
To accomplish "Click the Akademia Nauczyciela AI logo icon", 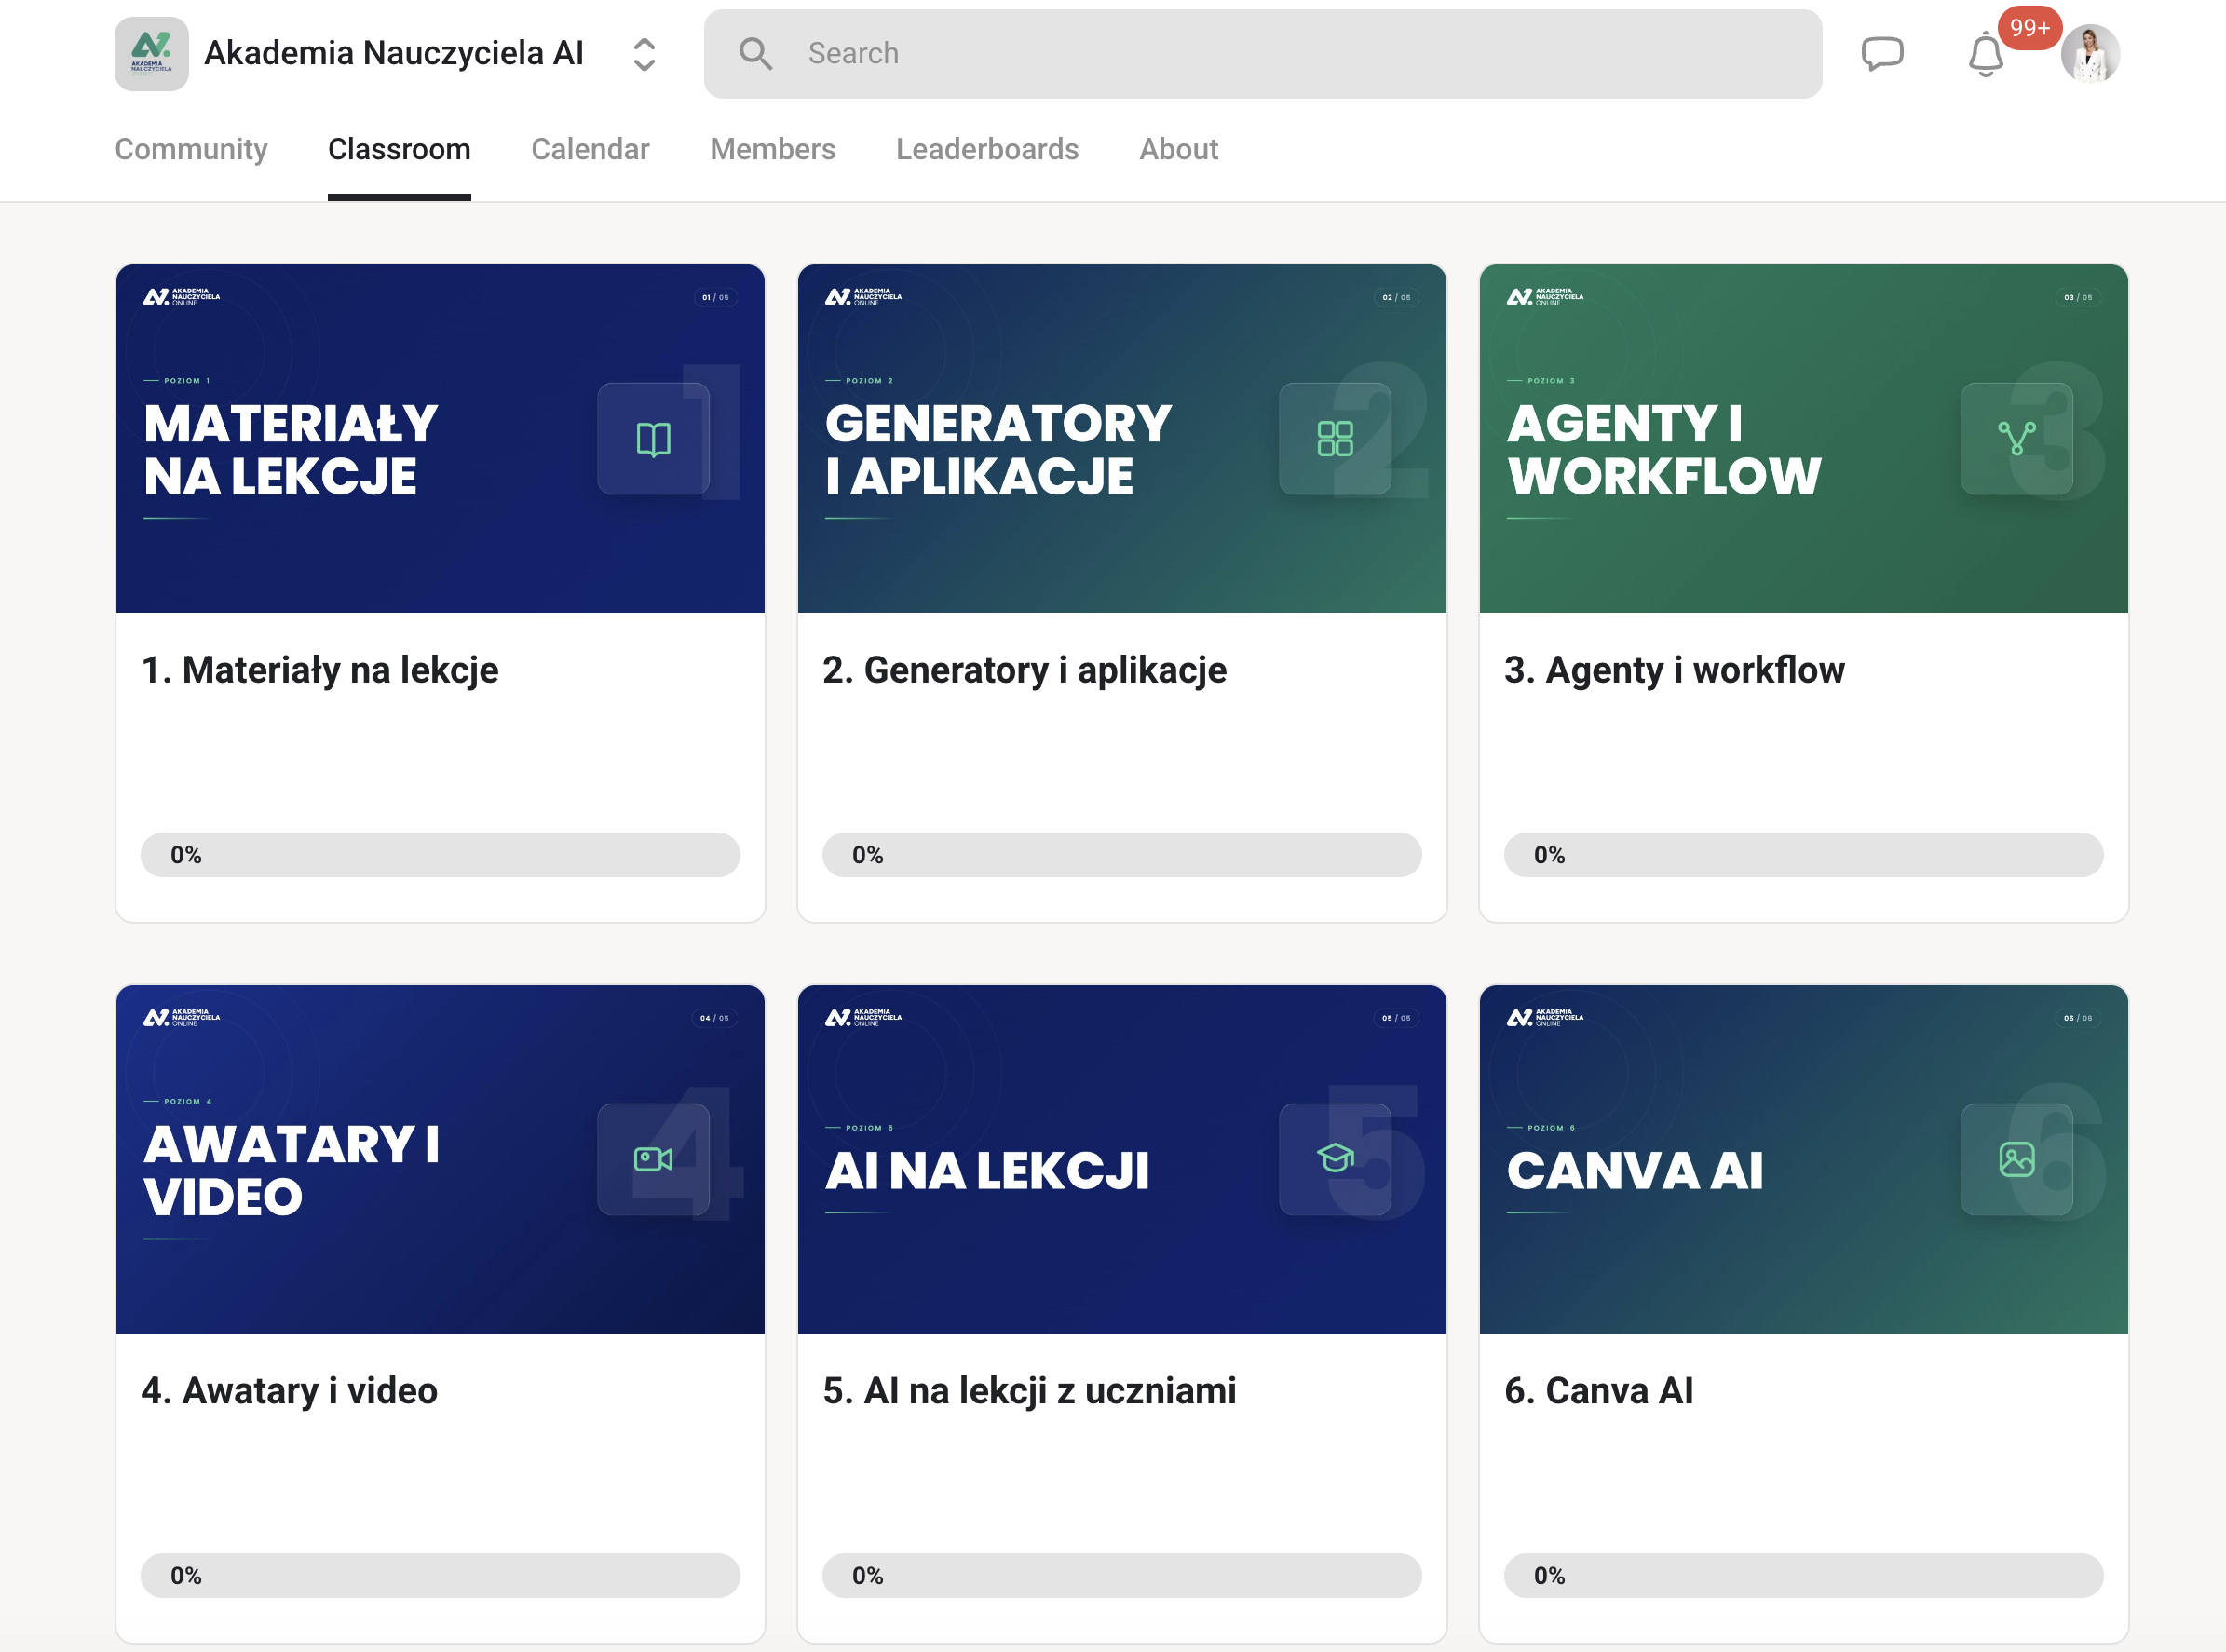I will pos(151,54).
